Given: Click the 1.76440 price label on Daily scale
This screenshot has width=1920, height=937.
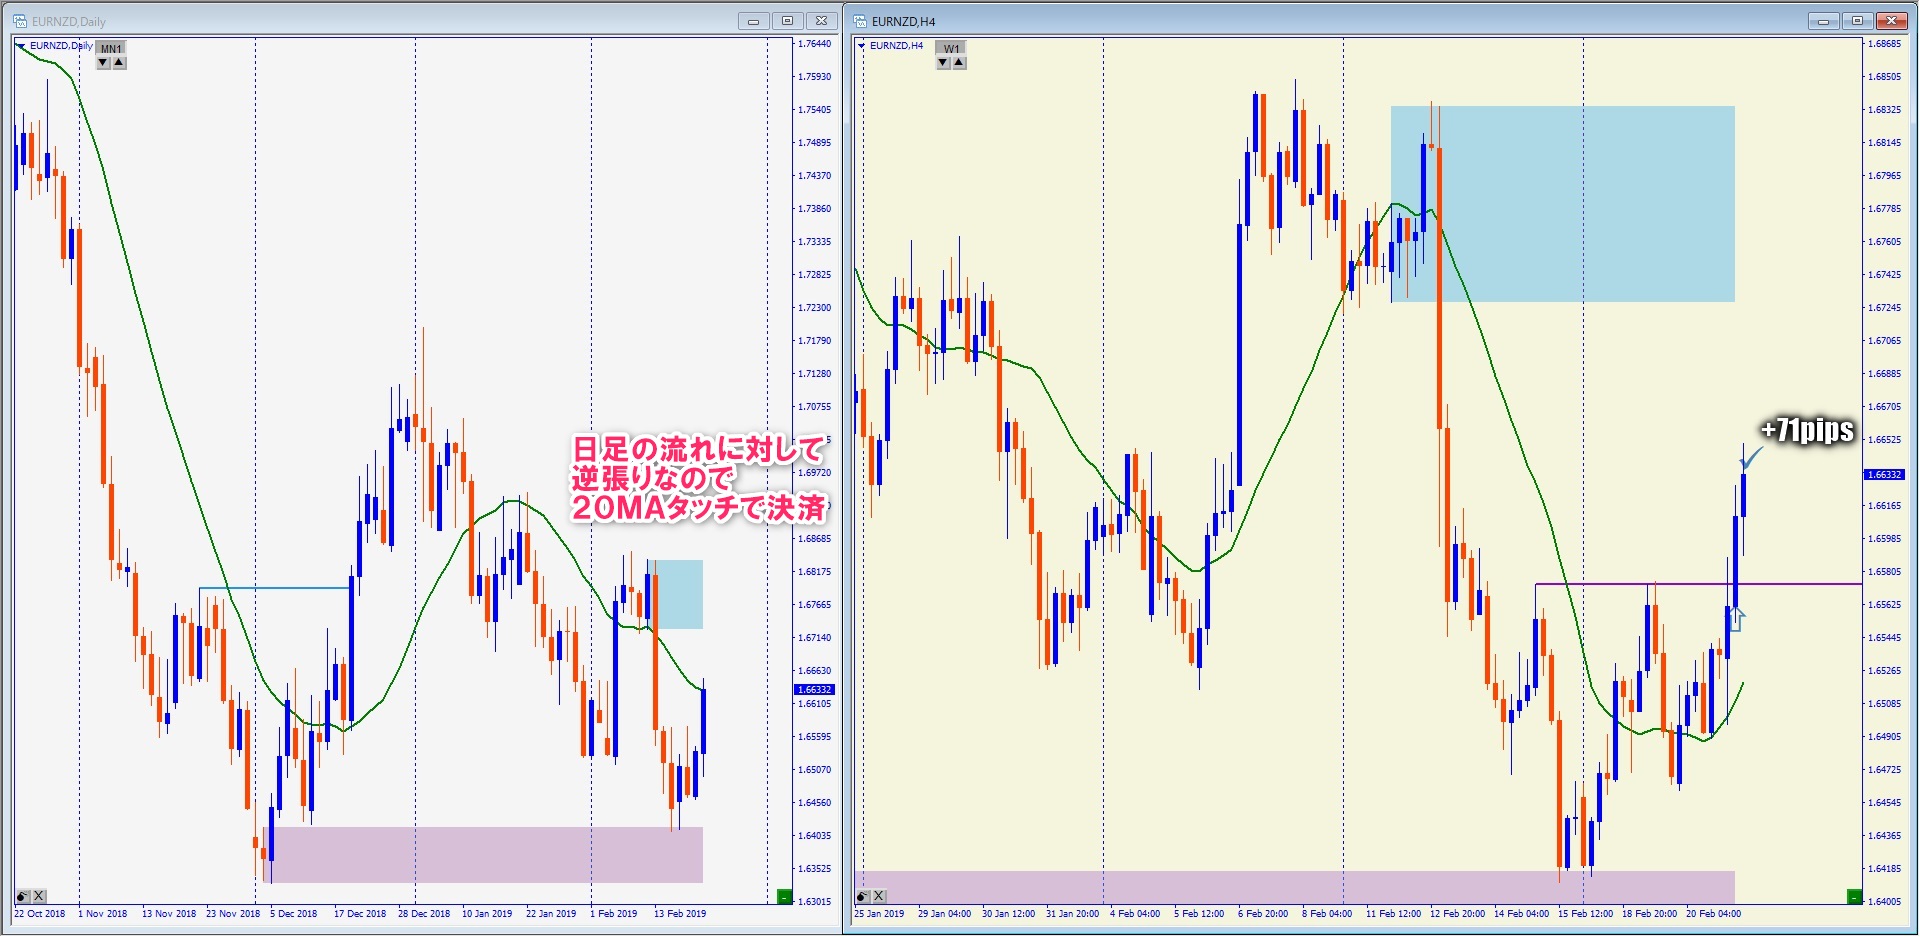Looking at the screenshot, I should tap(814, 44).
